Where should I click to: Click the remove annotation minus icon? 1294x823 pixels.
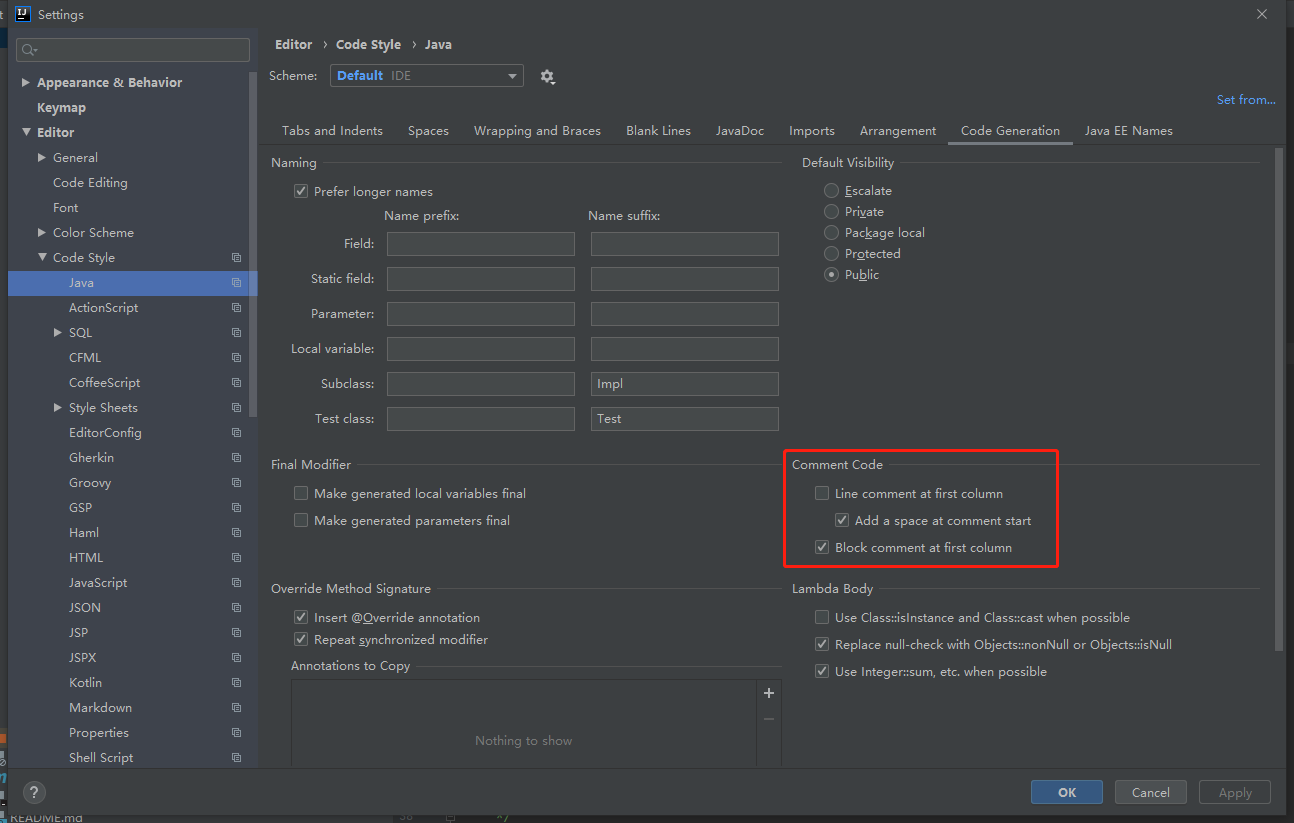tap(769, 719)
